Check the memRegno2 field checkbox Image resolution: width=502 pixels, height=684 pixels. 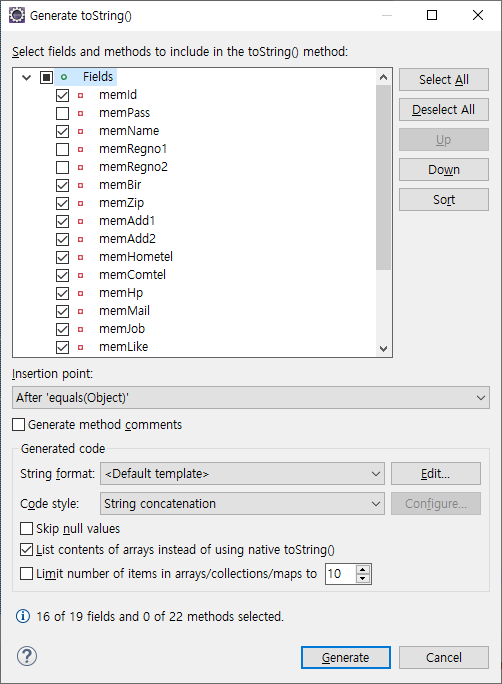(x=62, y=167)
